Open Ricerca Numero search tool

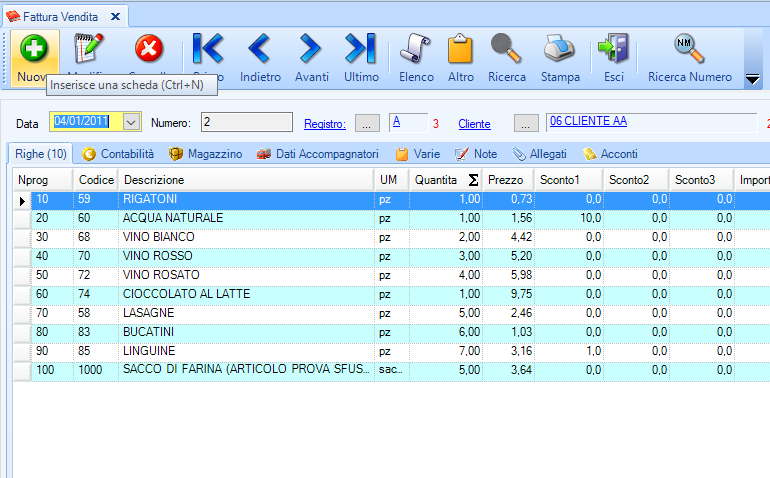point(689,49)
